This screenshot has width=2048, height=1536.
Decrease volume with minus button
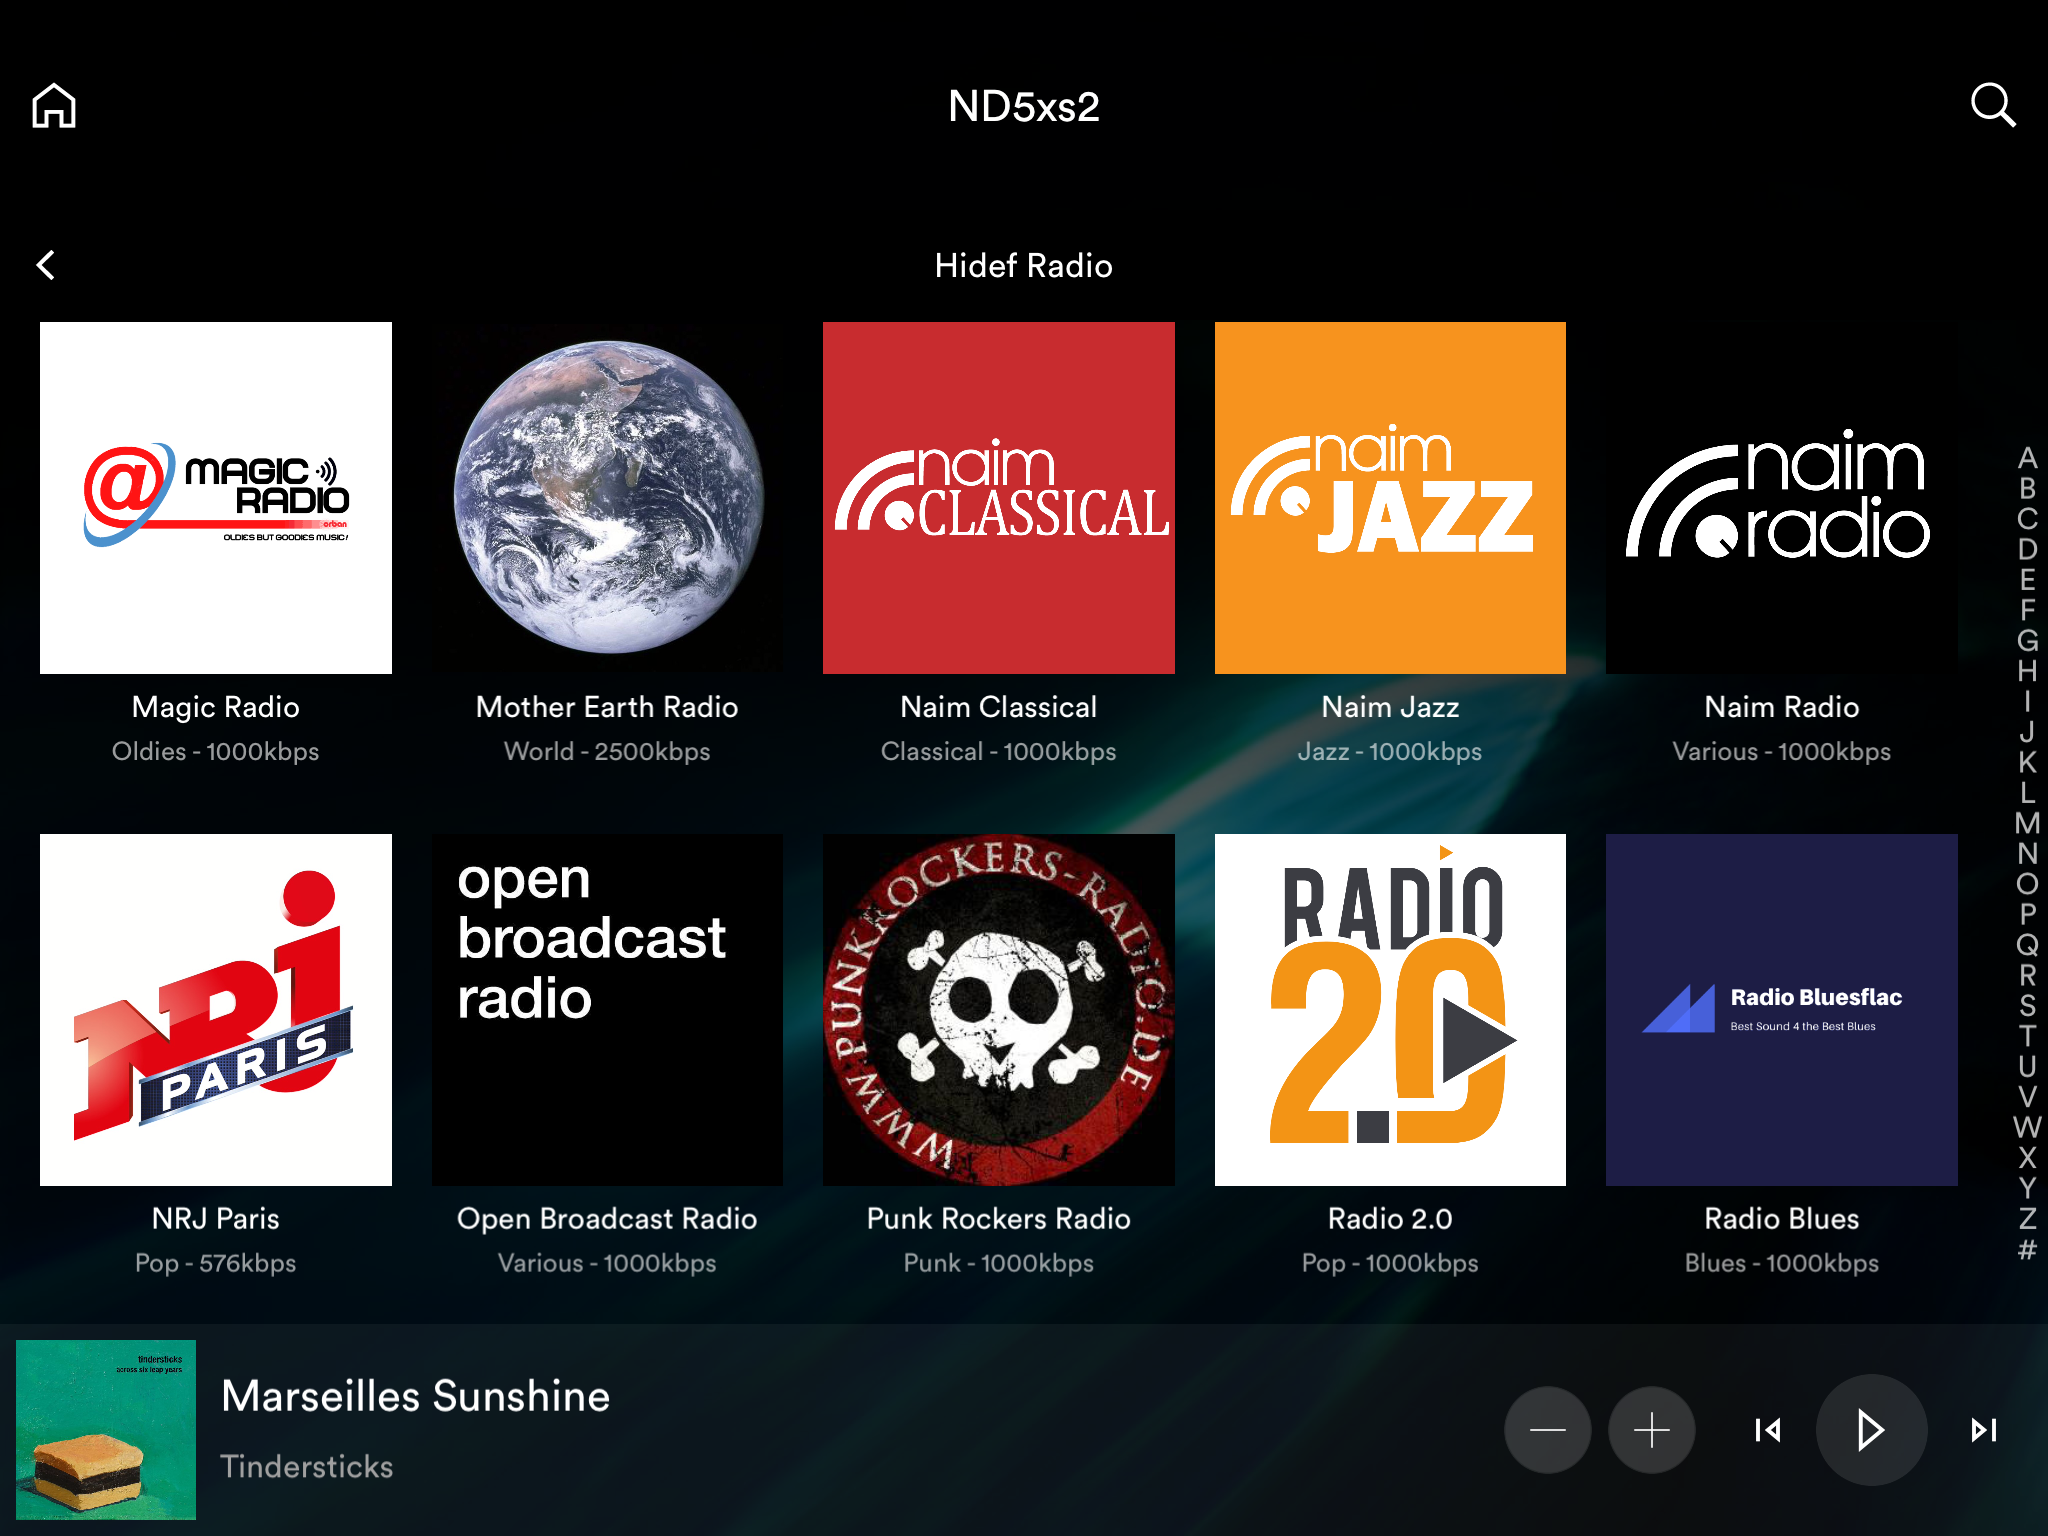[x=1547, y=1430]
